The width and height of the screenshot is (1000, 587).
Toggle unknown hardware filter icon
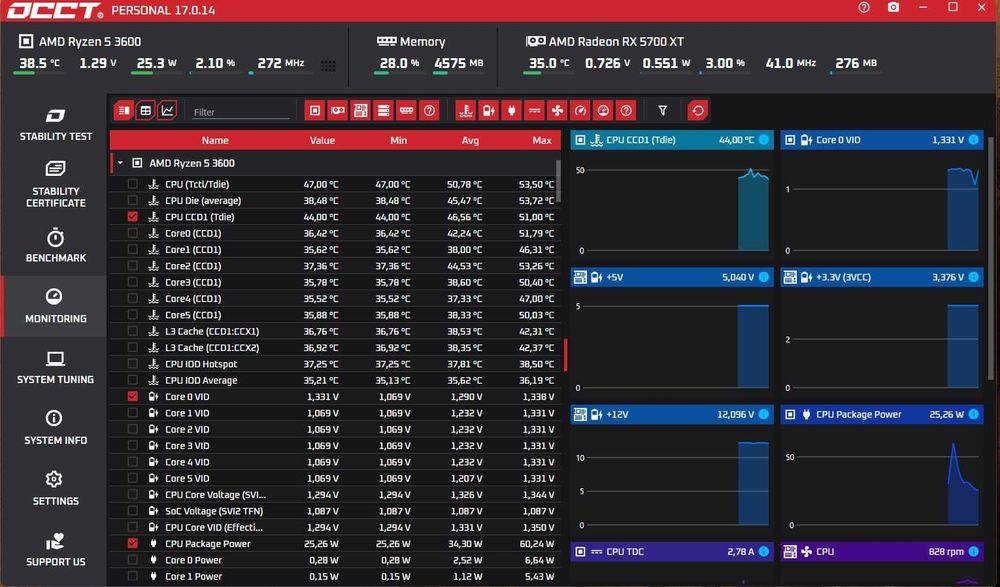429,110
